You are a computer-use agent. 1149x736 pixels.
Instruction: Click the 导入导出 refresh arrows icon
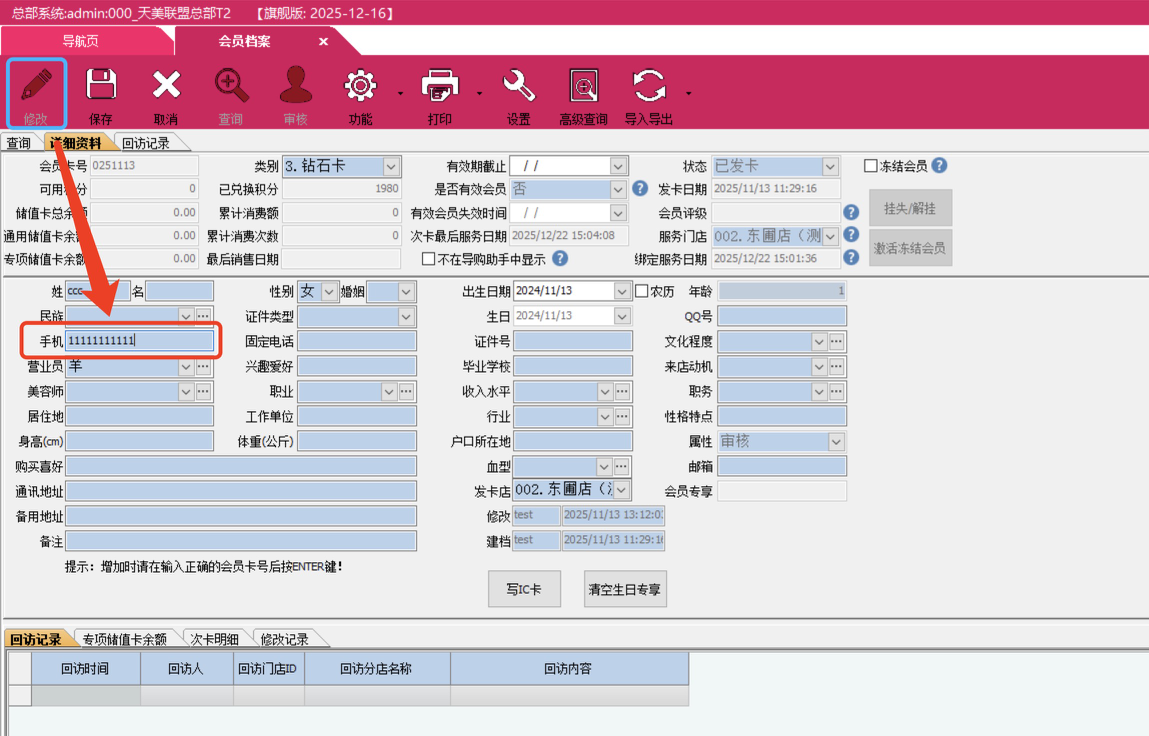point(648,86)
